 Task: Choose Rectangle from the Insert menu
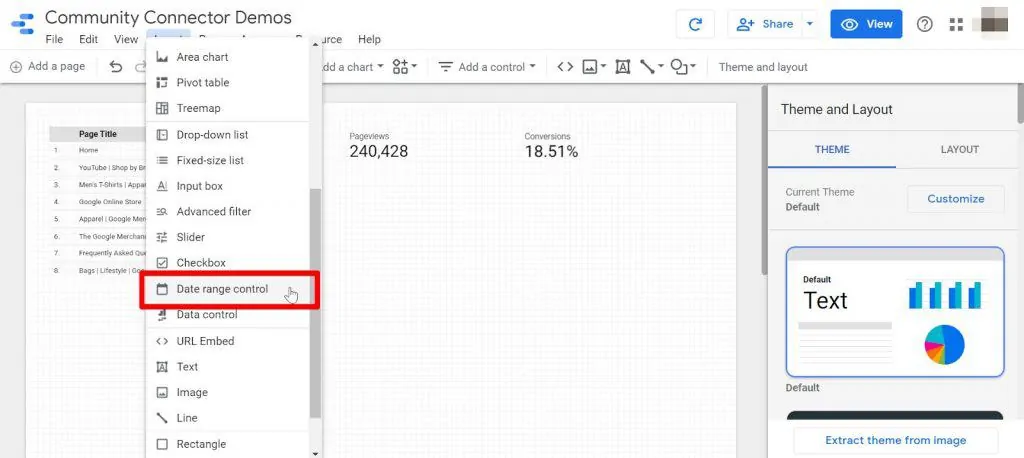click(x=227, y=444)
